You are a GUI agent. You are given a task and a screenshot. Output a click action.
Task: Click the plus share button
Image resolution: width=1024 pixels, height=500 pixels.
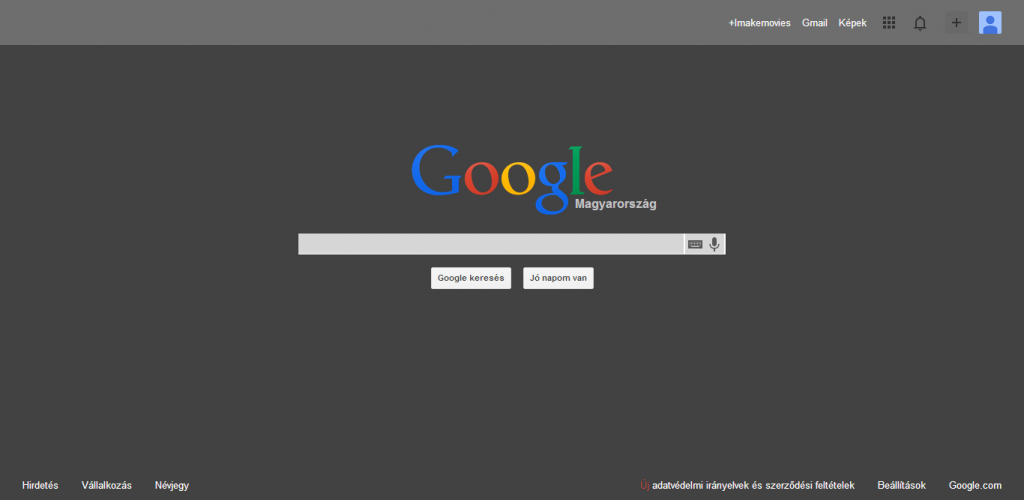click(956, 23)
